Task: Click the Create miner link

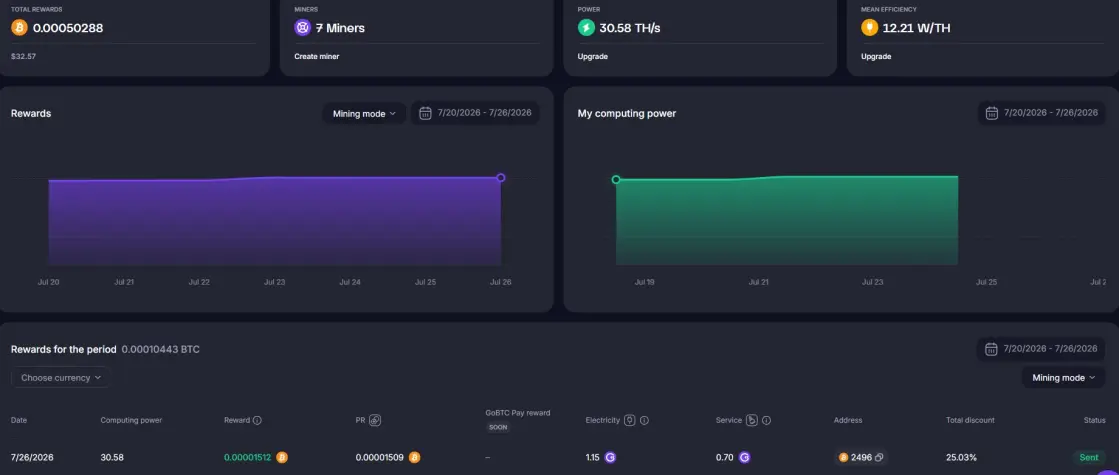Action: pos(317,56)
